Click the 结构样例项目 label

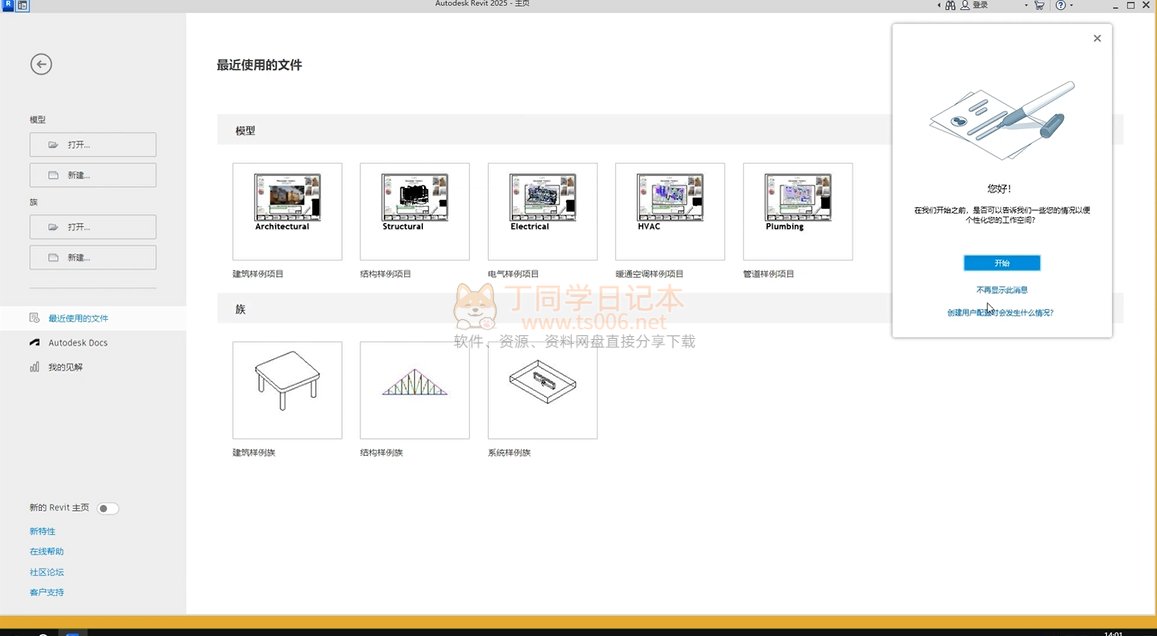coord(385,274)
